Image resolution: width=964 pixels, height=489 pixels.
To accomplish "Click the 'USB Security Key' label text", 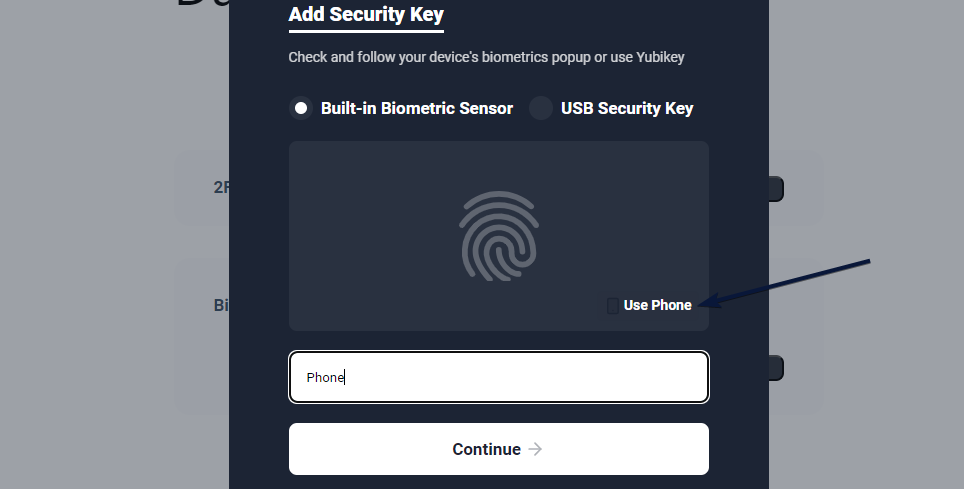I will (x=627, y=108).
